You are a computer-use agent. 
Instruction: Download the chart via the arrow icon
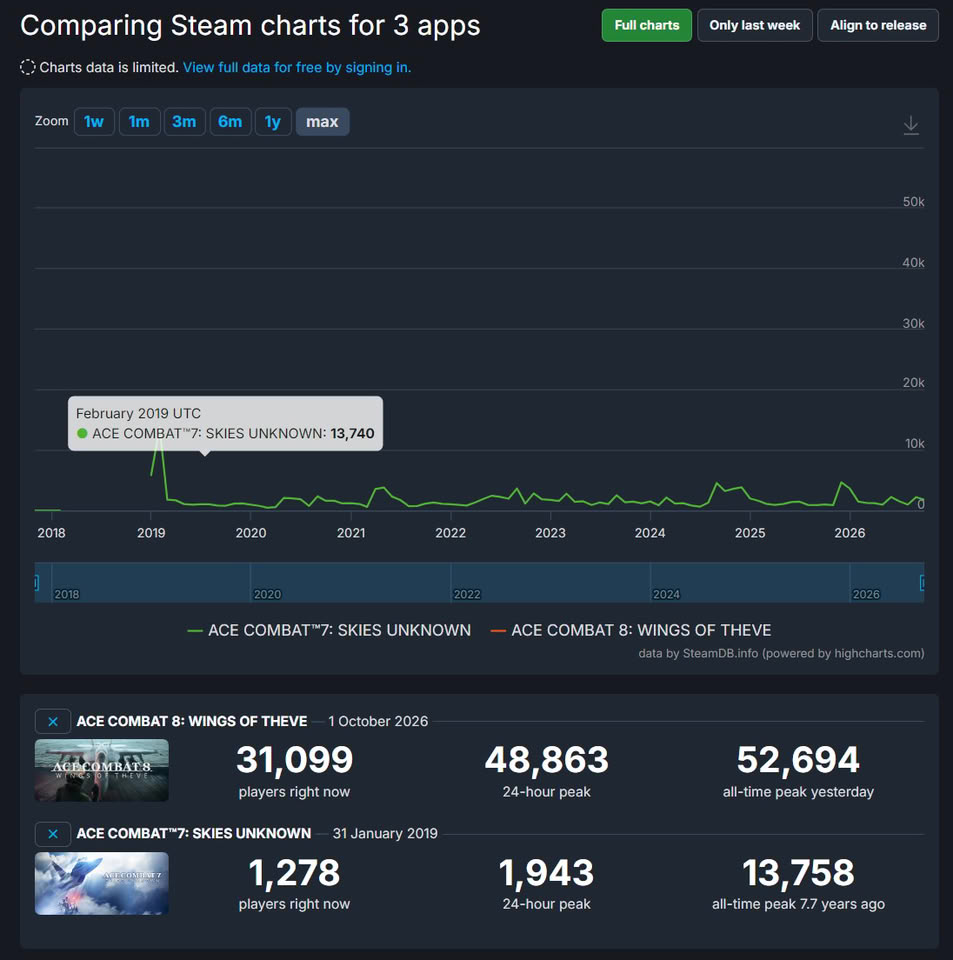pyautogui.click(x=911, y=125)
